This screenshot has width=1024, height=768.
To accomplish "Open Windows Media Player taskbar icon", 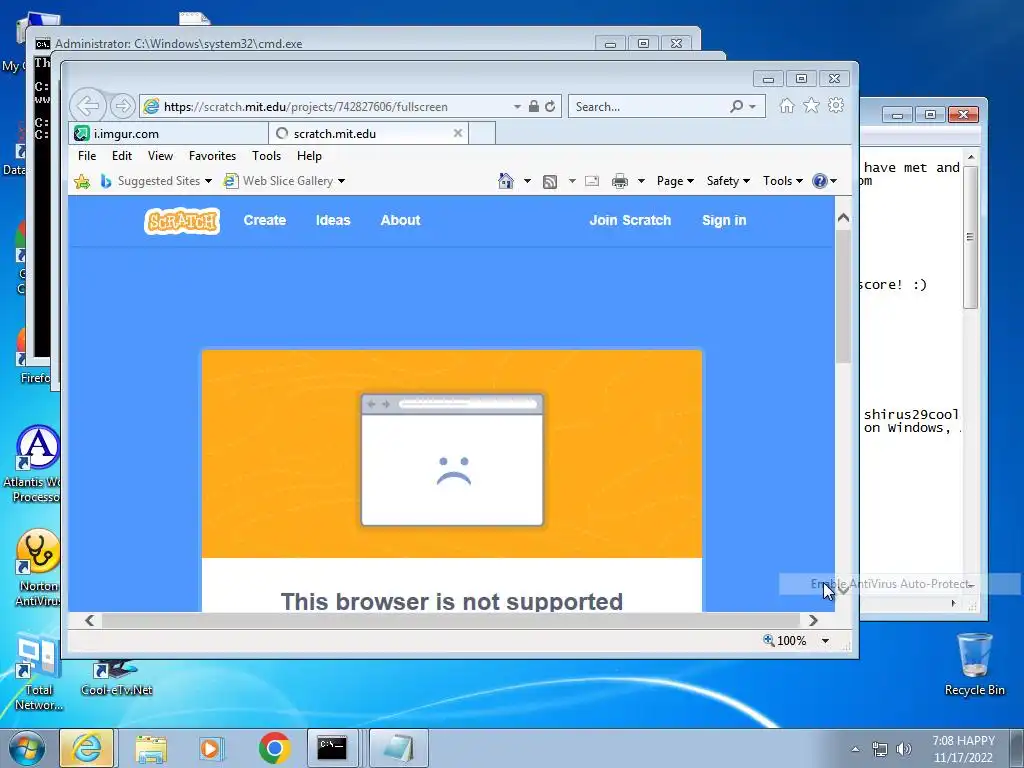I will tap(212, 748).
